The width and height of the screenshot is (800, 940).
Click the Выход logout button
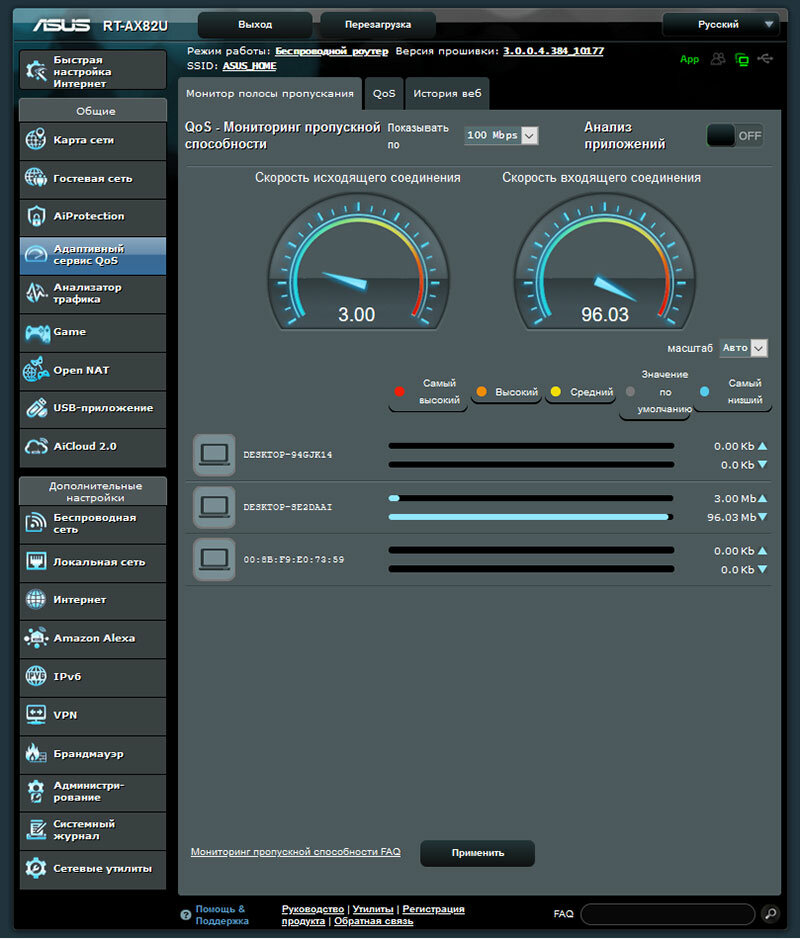coord(255,25)
